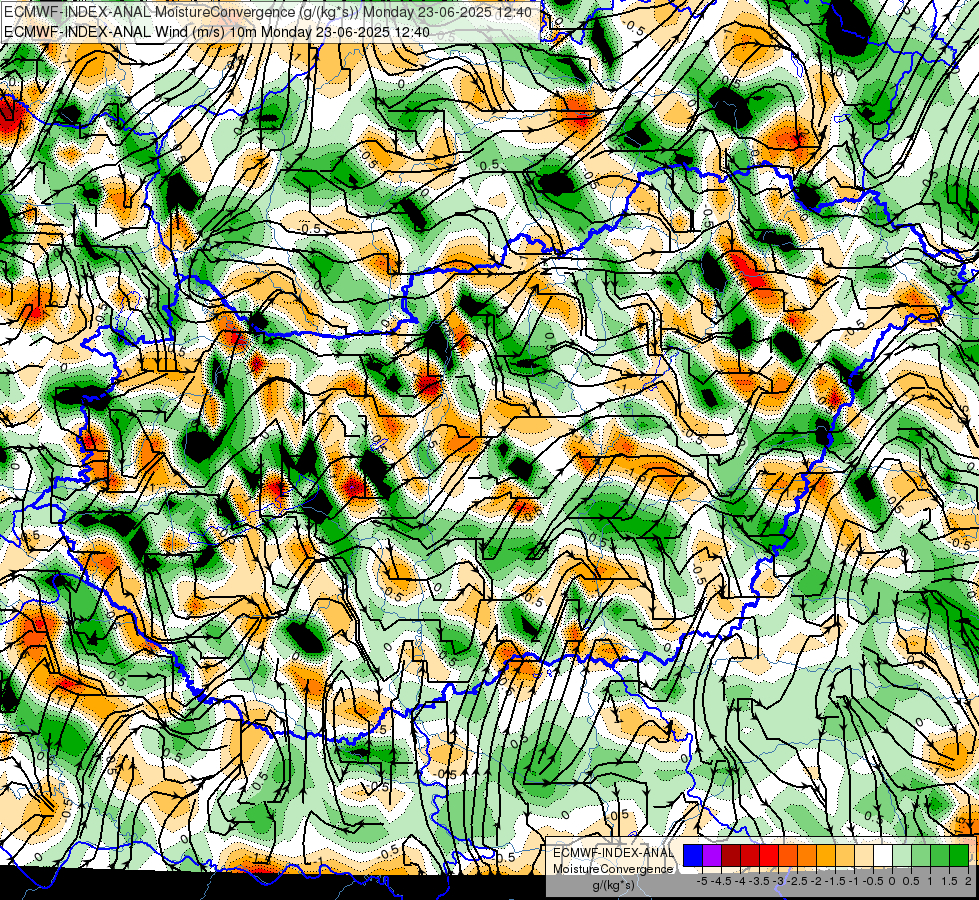This screenshot has height=900, width=979.
Task: Select legend swatch between -3.5 and -3
Action: (769, 856)
